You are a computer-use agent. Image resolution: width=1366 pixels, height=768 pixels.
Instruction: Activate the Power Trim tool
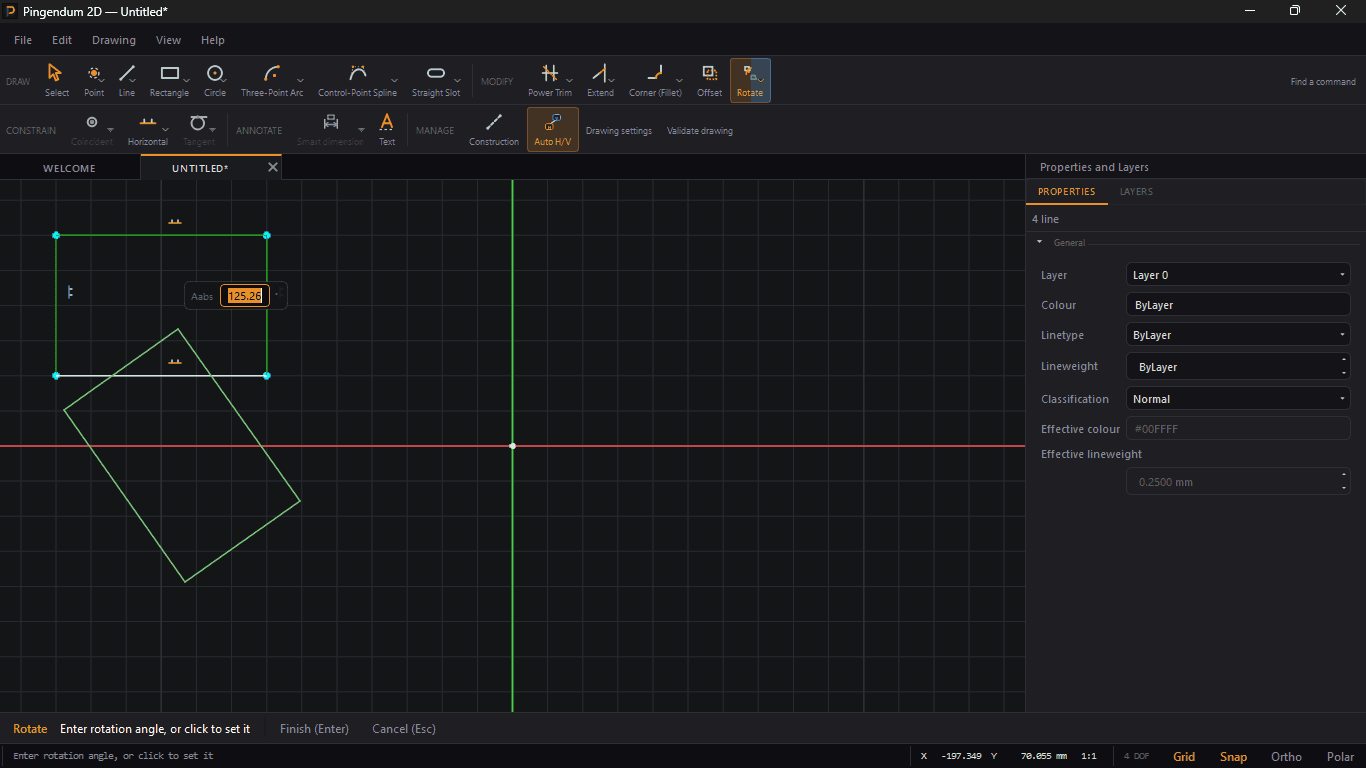coord(550,80)
